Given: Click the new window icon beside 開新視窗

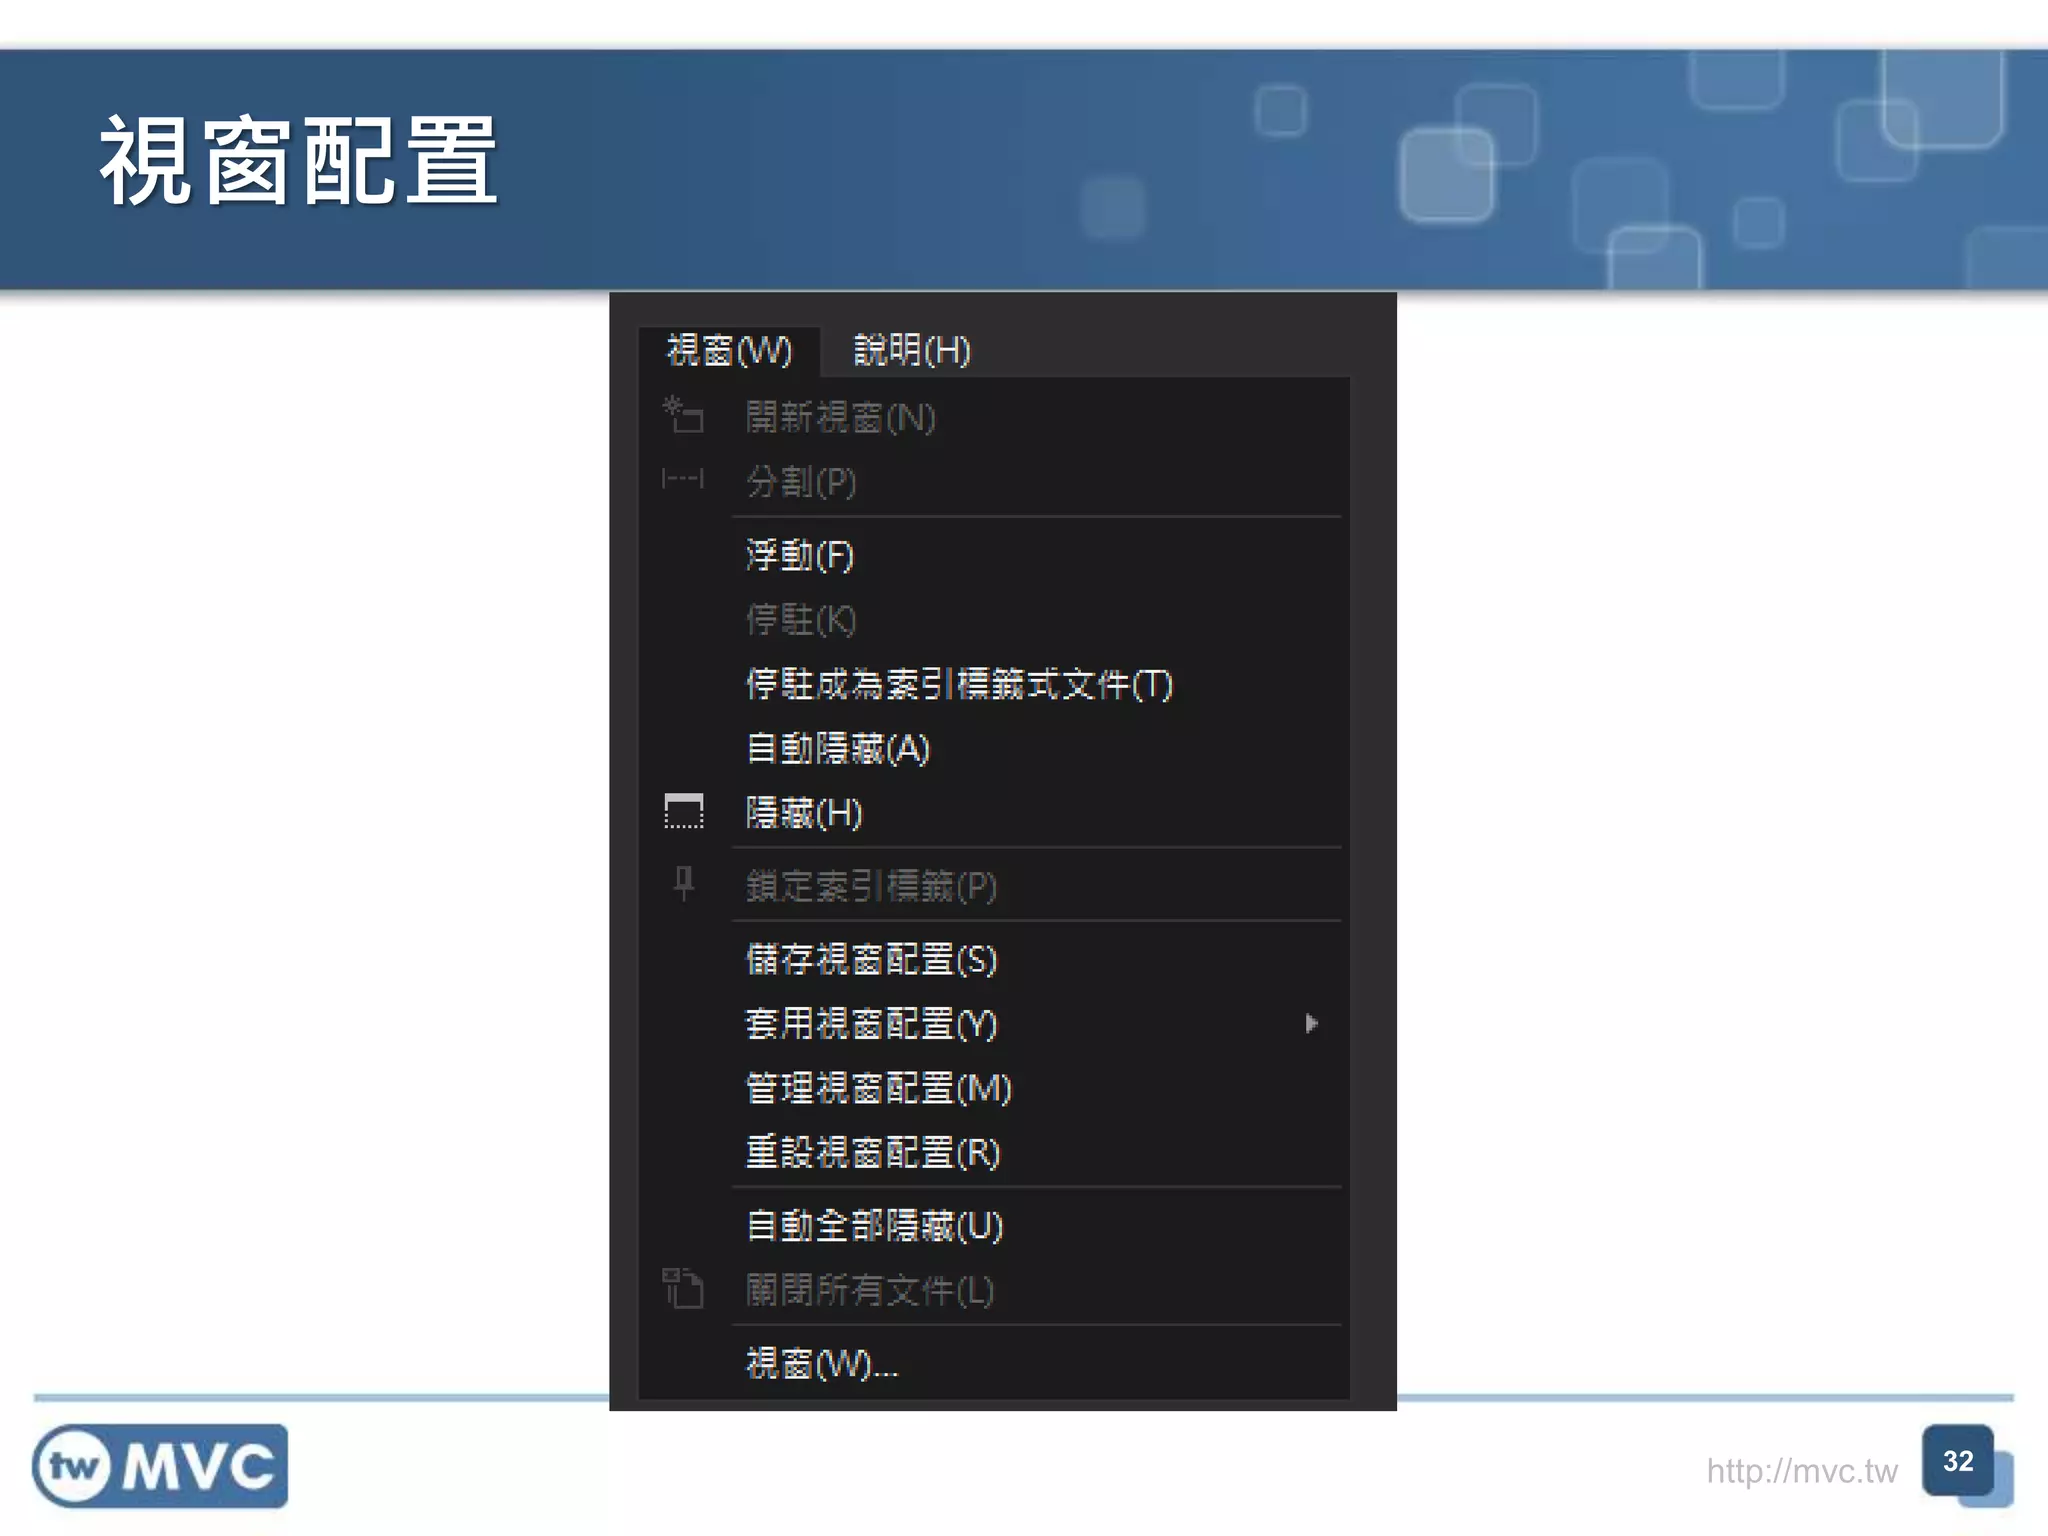Looking at the screenshot, I should 683,415.
